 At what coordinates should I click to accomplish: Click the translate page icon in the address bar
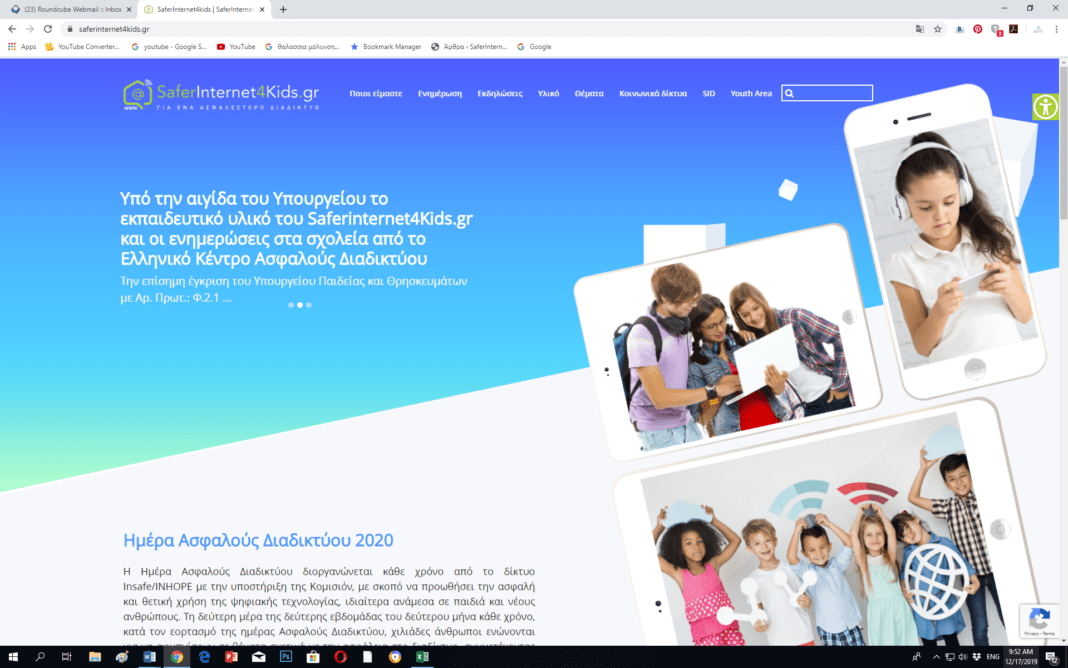919,29
